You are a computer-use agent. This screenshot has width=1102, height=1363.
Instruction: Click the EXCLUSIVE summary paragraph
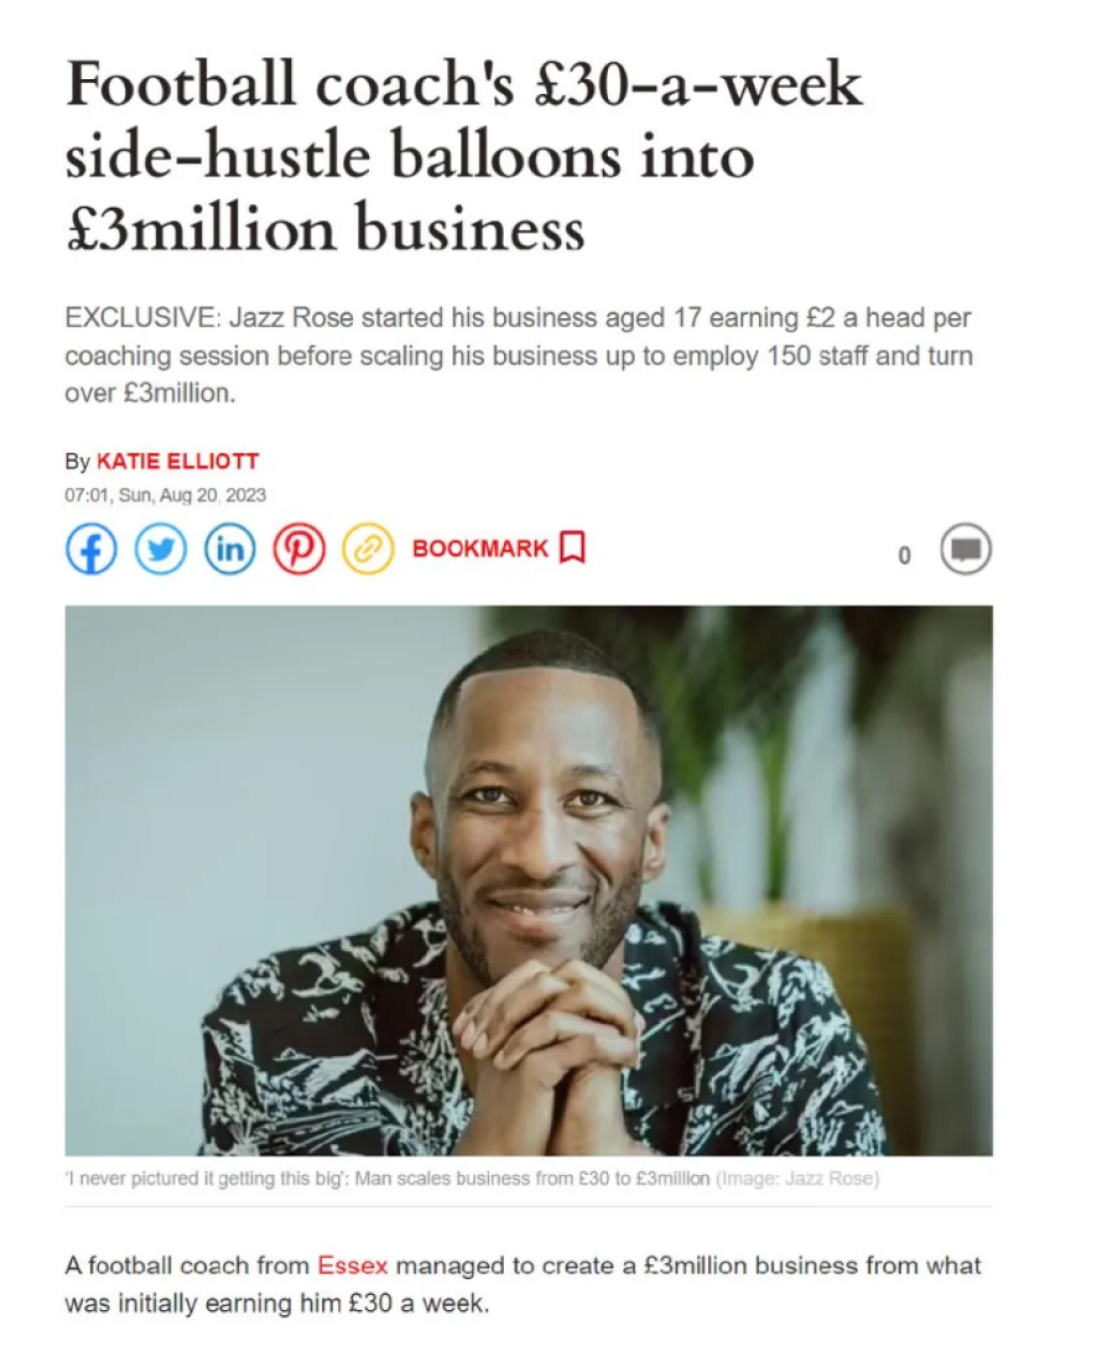pyautogui.click(x=519, y=355)
